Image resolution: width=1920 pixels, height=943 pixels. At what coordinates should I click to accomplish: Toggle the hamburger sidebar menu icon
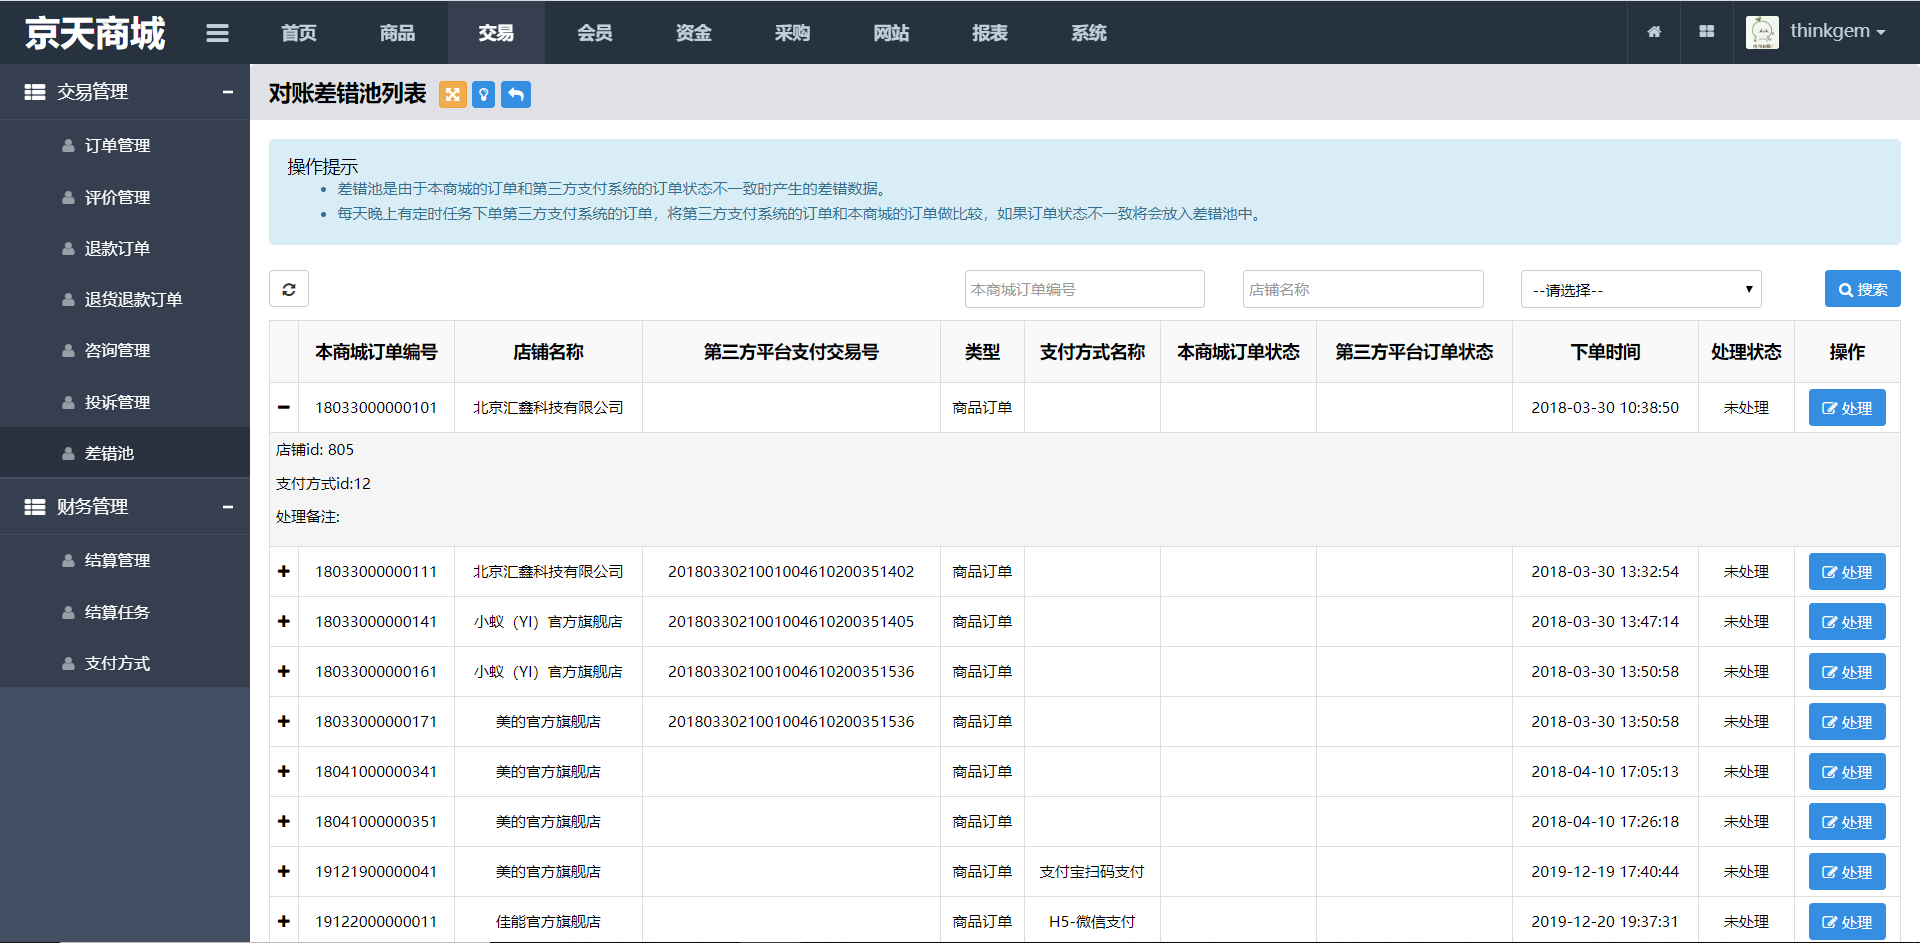pos(217,33)
